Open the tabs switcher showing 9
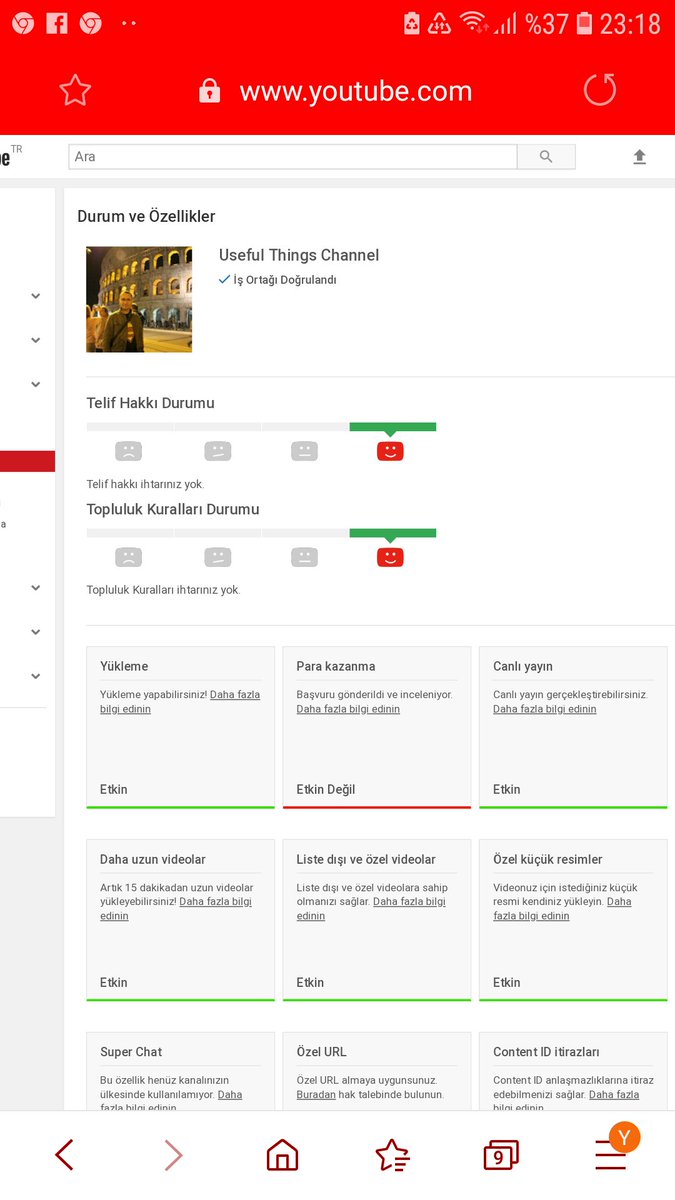Screen dimensions: 675x1200 [x=500, y=1155]
